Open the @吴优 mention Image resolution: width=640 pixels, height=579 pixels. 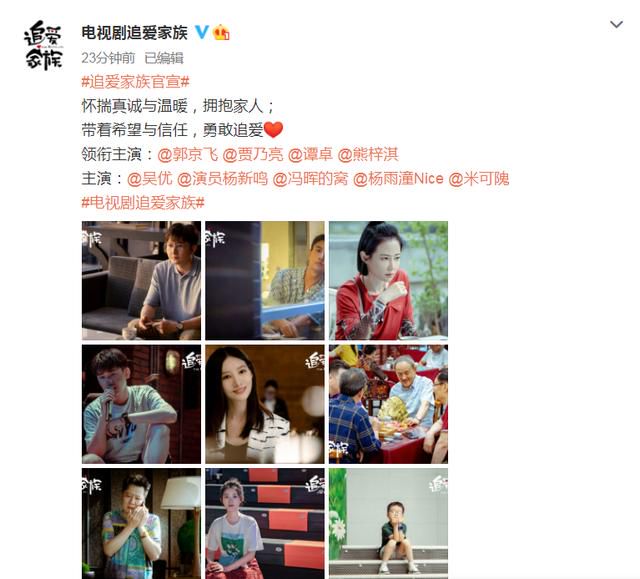[x=149, y=179]
